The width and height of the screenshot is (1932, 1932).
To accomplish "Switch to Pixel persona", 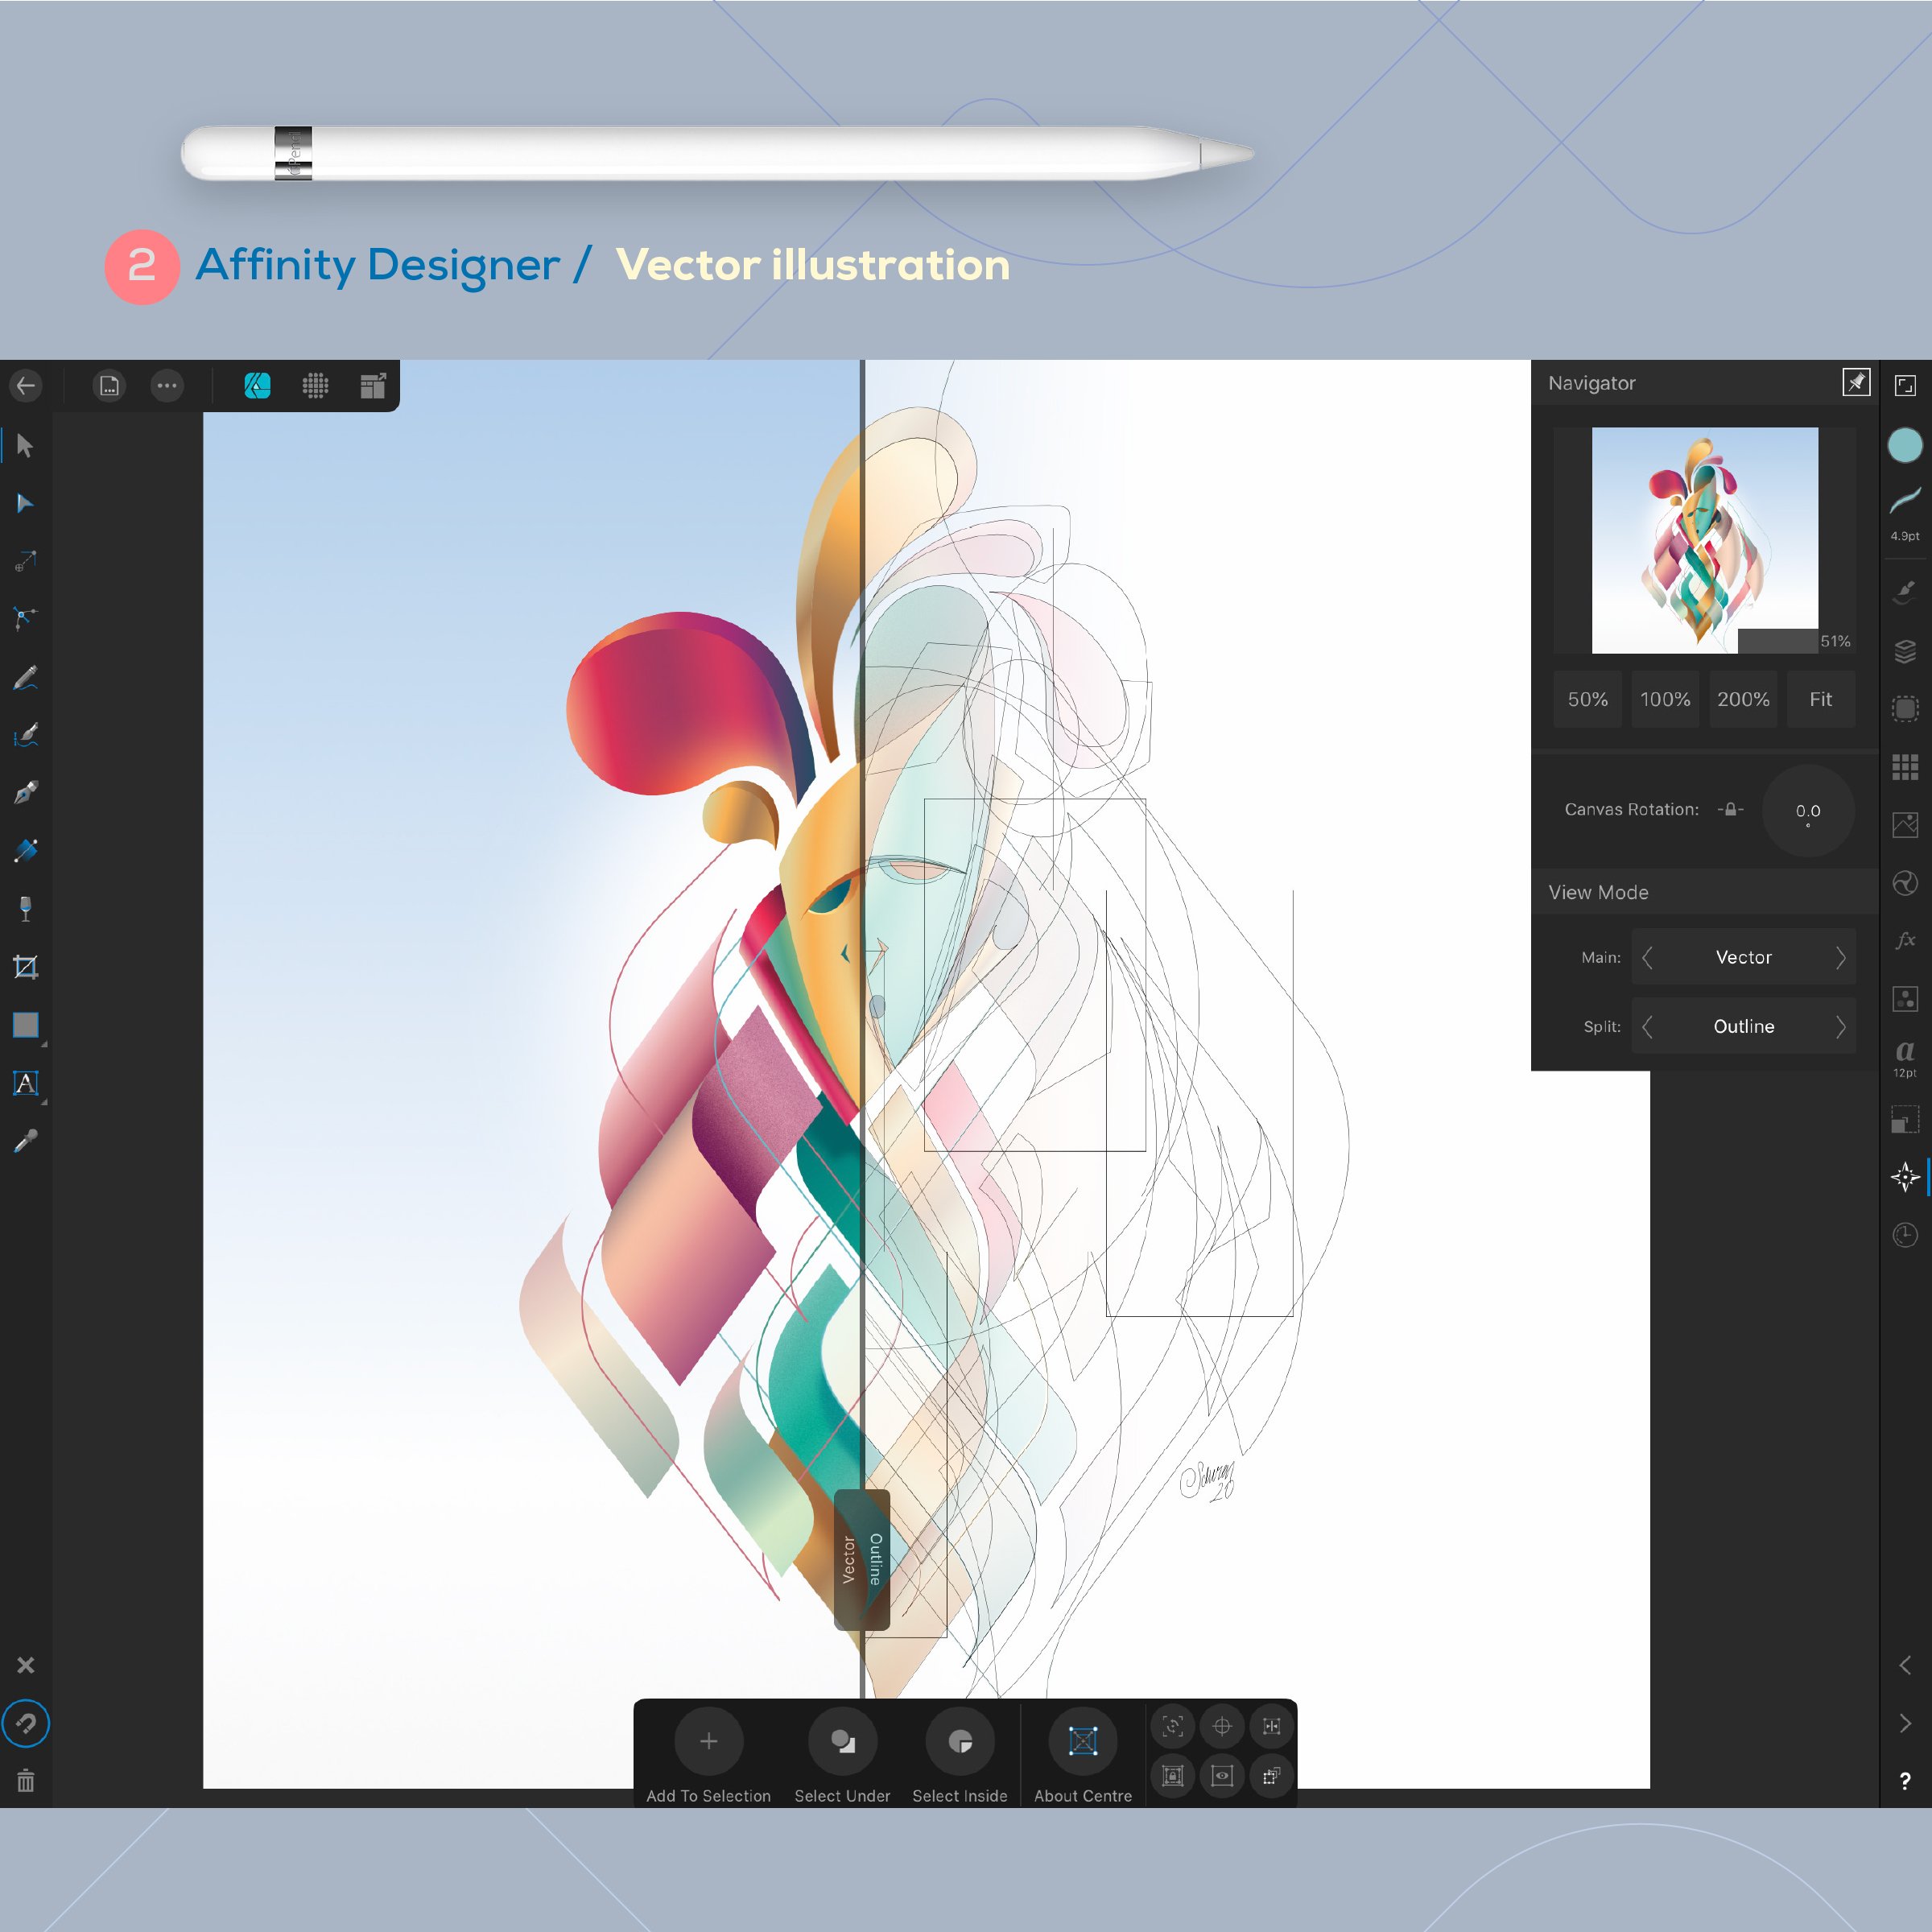I will click(x=315, y=385).
